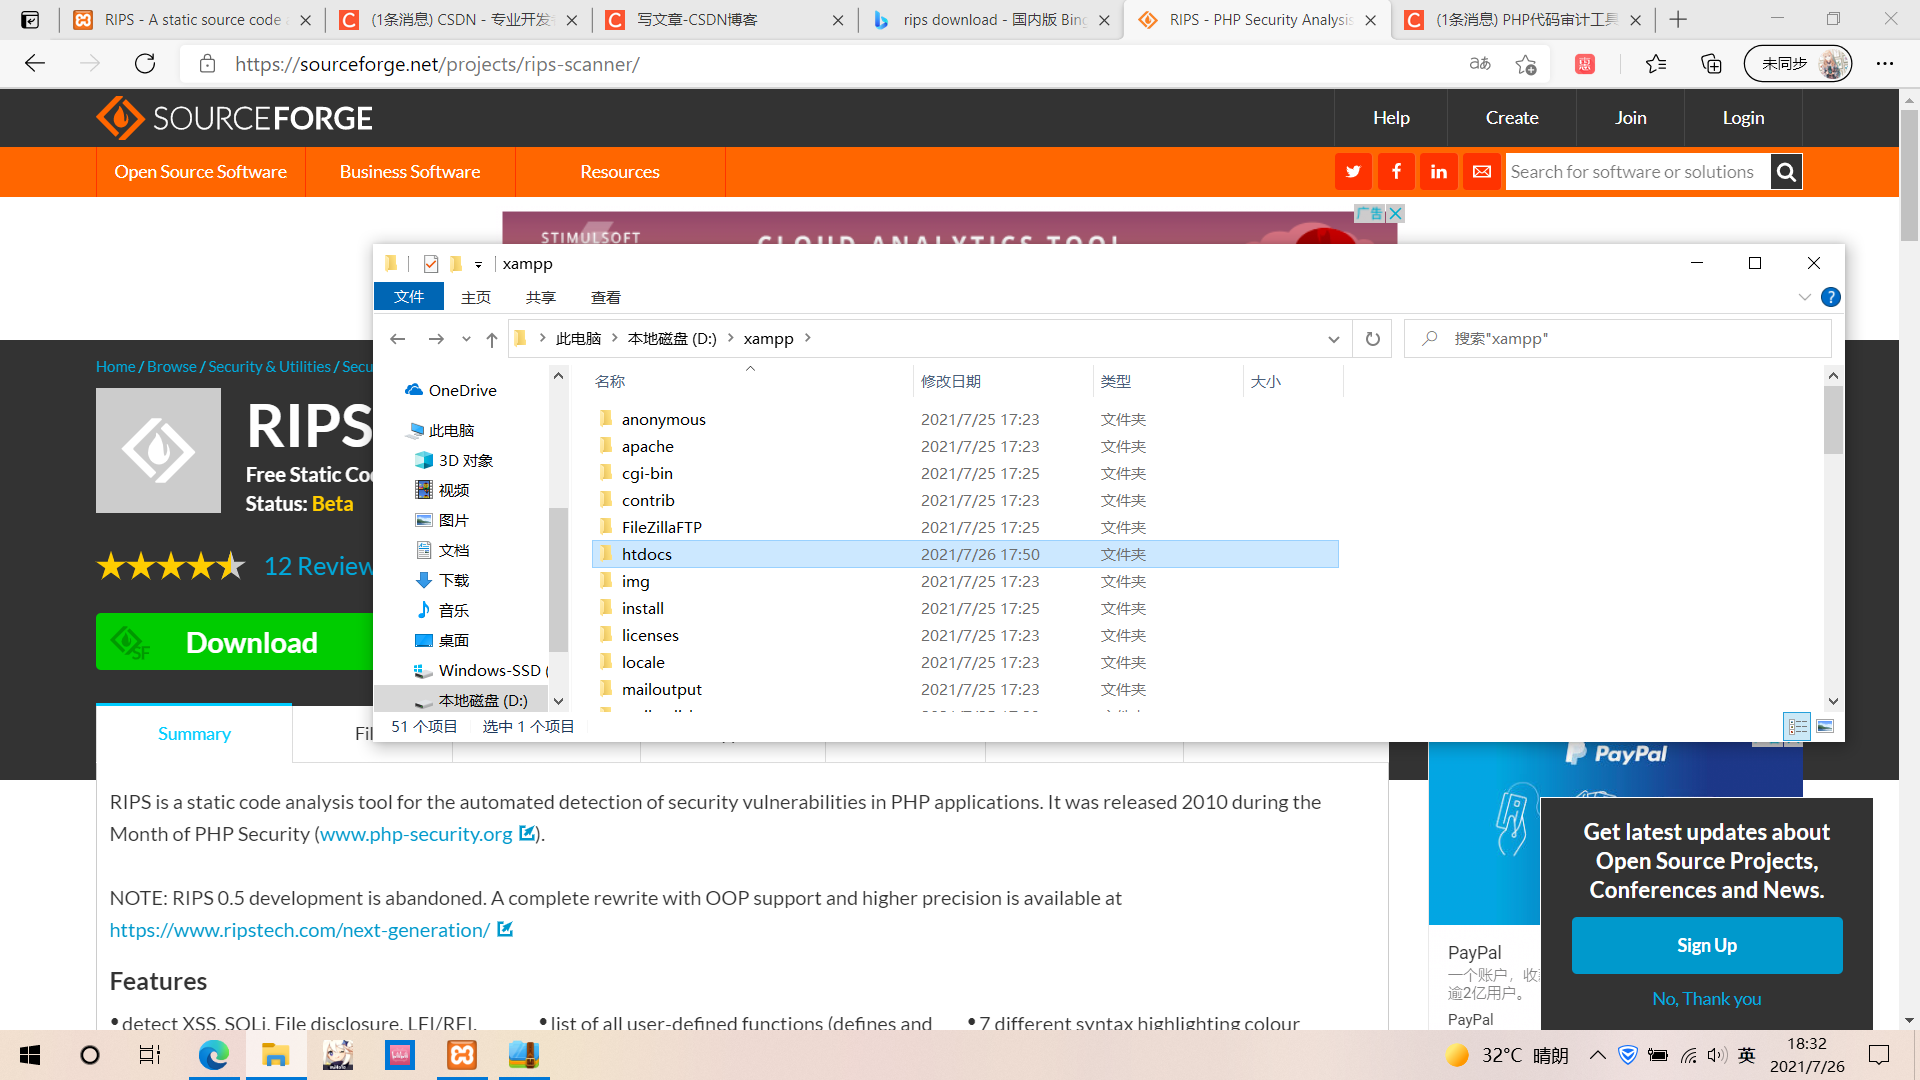Open the www.php-security.org link
This screenshot has height=1080, width=1920.
[x=416, y=834]
